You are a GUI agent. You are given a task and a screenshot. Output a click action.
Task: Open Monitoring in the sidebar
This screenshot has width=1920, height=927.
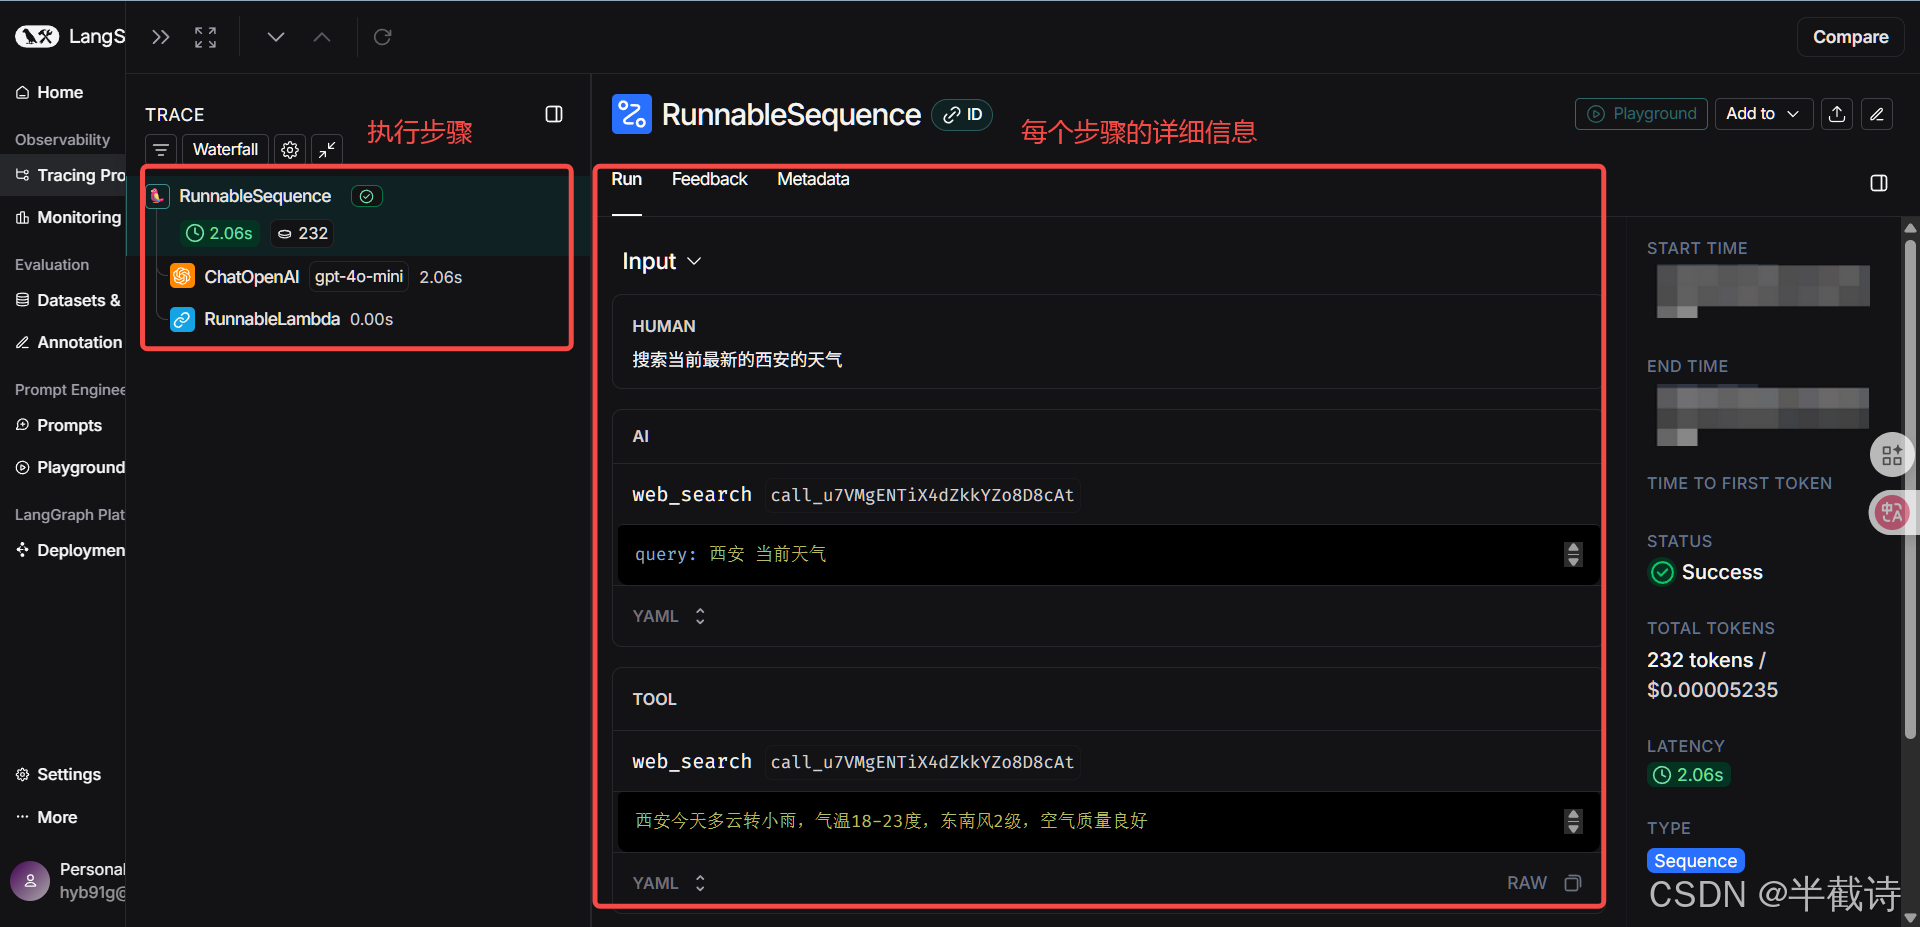pyautogui.click(x=68, y=217)
